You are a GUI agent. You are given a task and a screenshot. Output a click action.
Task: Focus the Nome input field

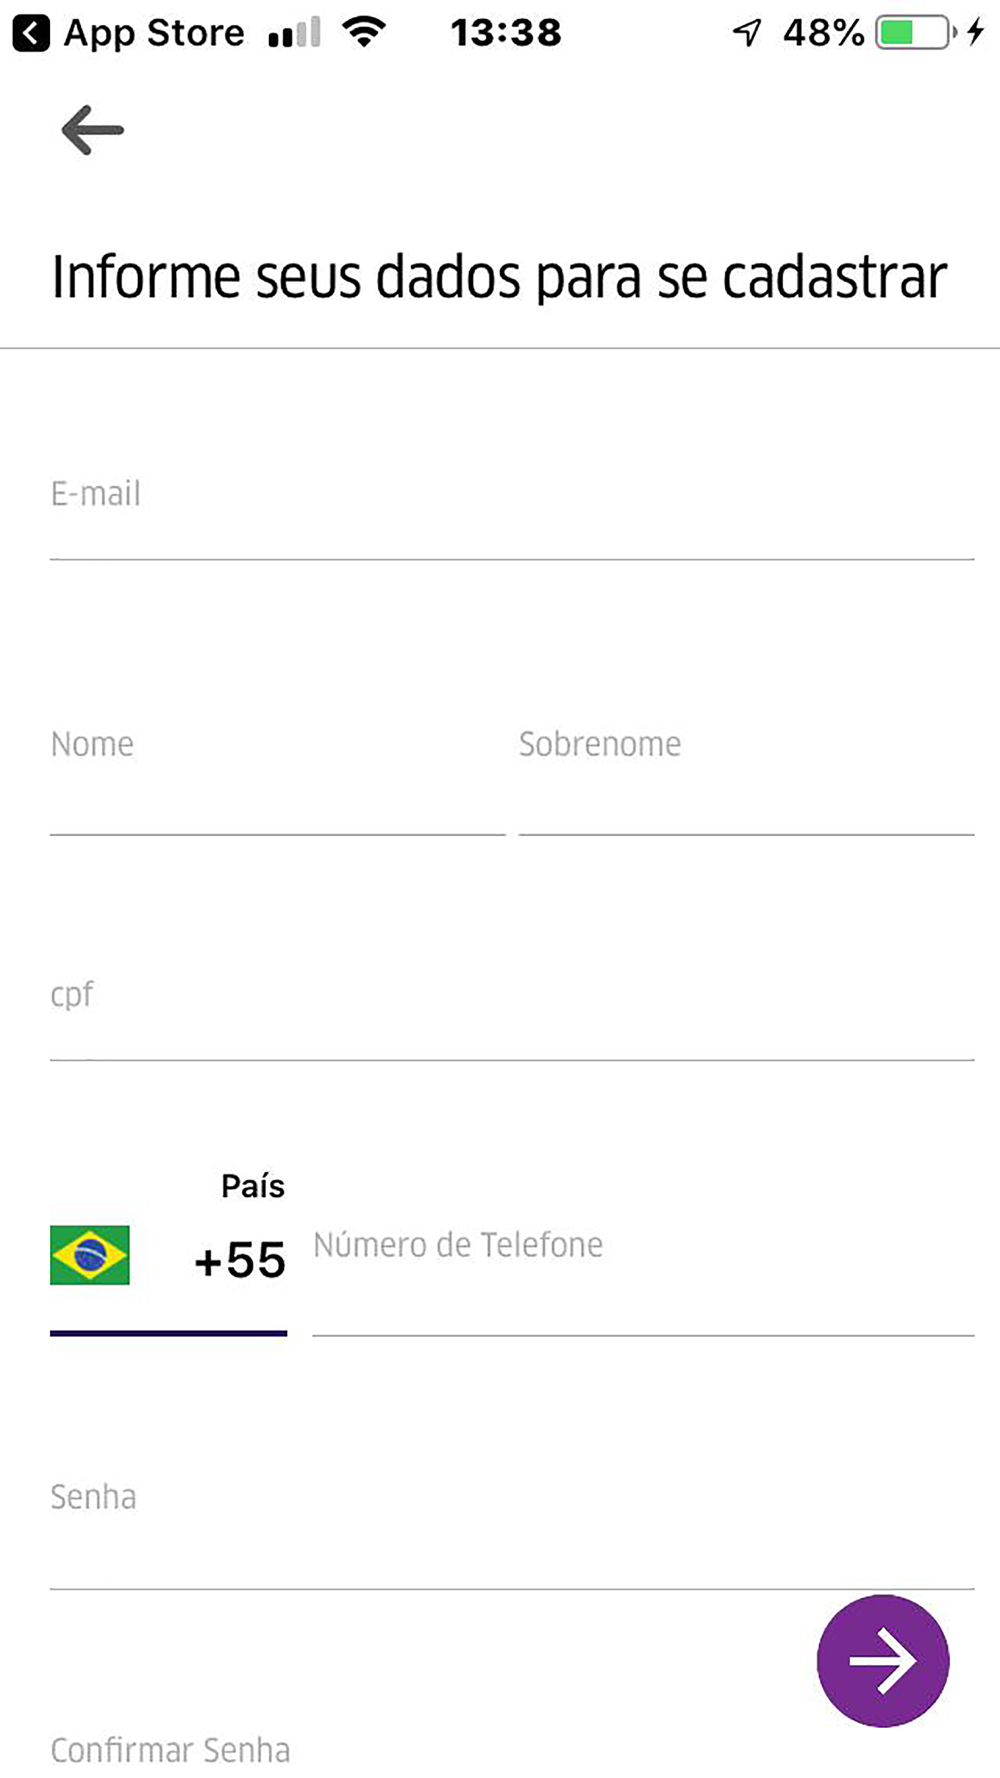click(x=276, y=770)
